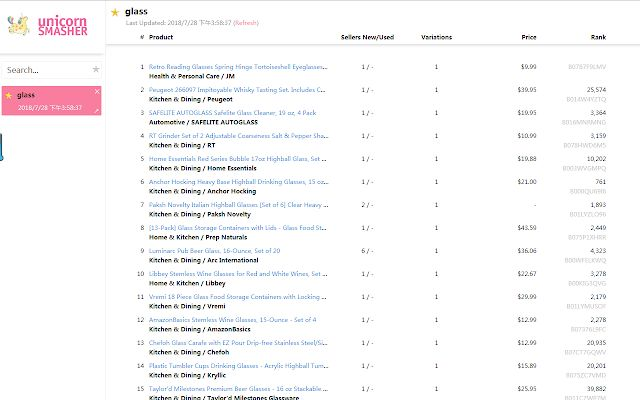This screenshot has height=400, width=640.
Task: Open Anchor Hocking Heavy Base Highball Glasses link
Action: (238, 182)
